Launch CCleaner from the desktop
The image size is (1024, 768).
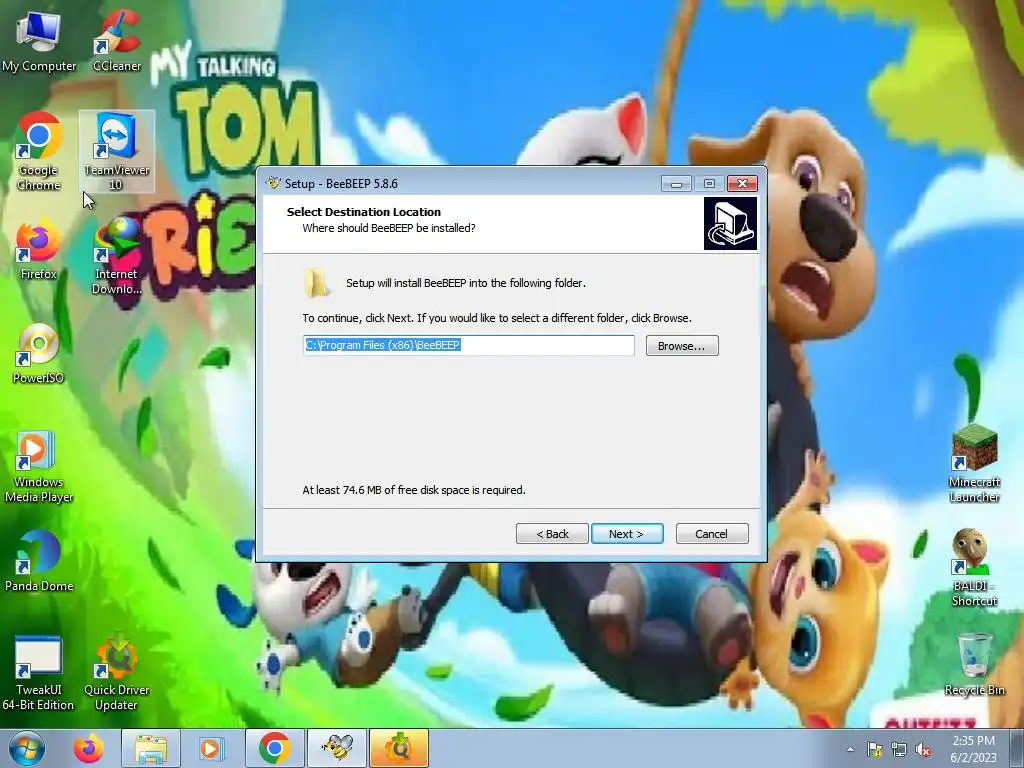117,41
